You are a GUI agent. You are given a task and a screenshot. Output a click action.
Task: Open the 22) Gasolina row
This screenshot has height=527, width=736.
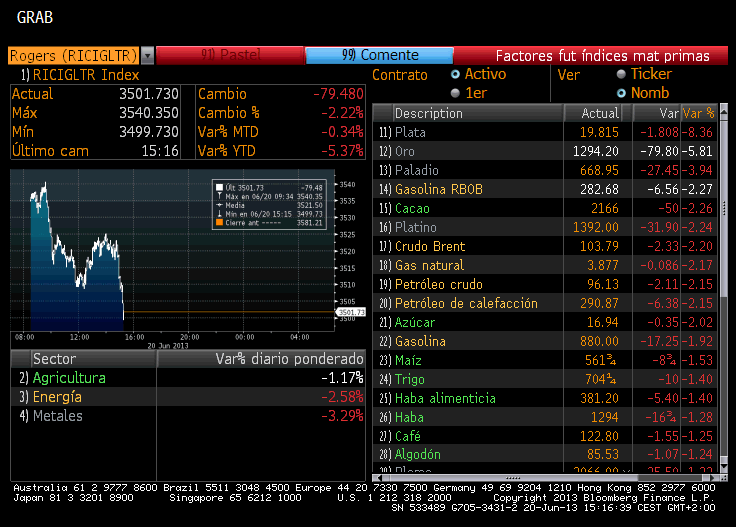coord(545,341)
